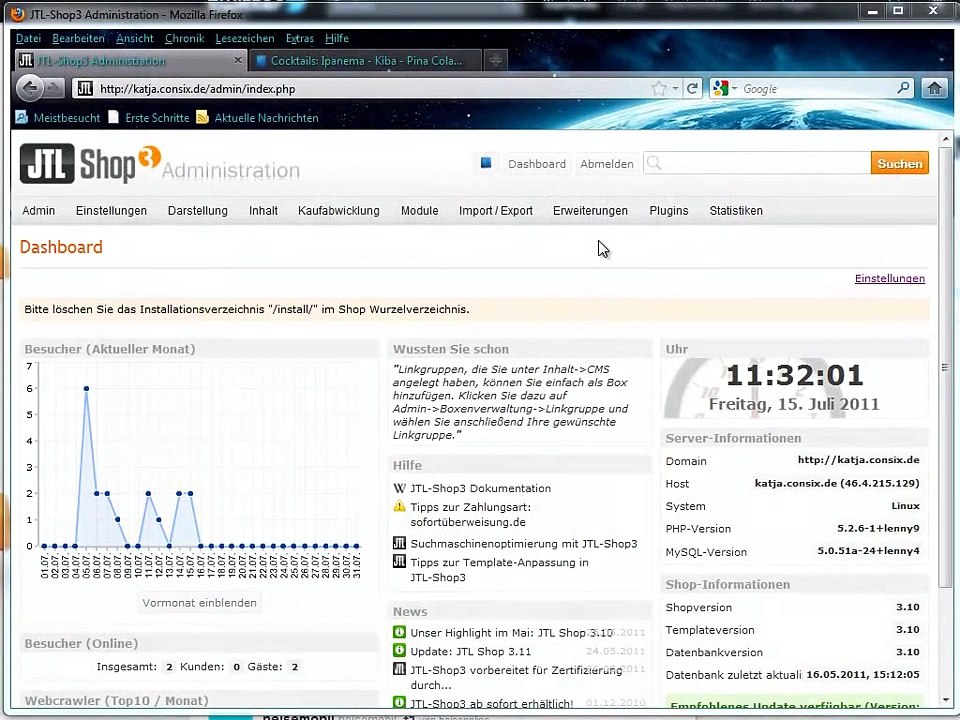The image size is (960, 720).
Task: Open the Kaufabwicklung navigation menu
Action: (x=339, y=211)
